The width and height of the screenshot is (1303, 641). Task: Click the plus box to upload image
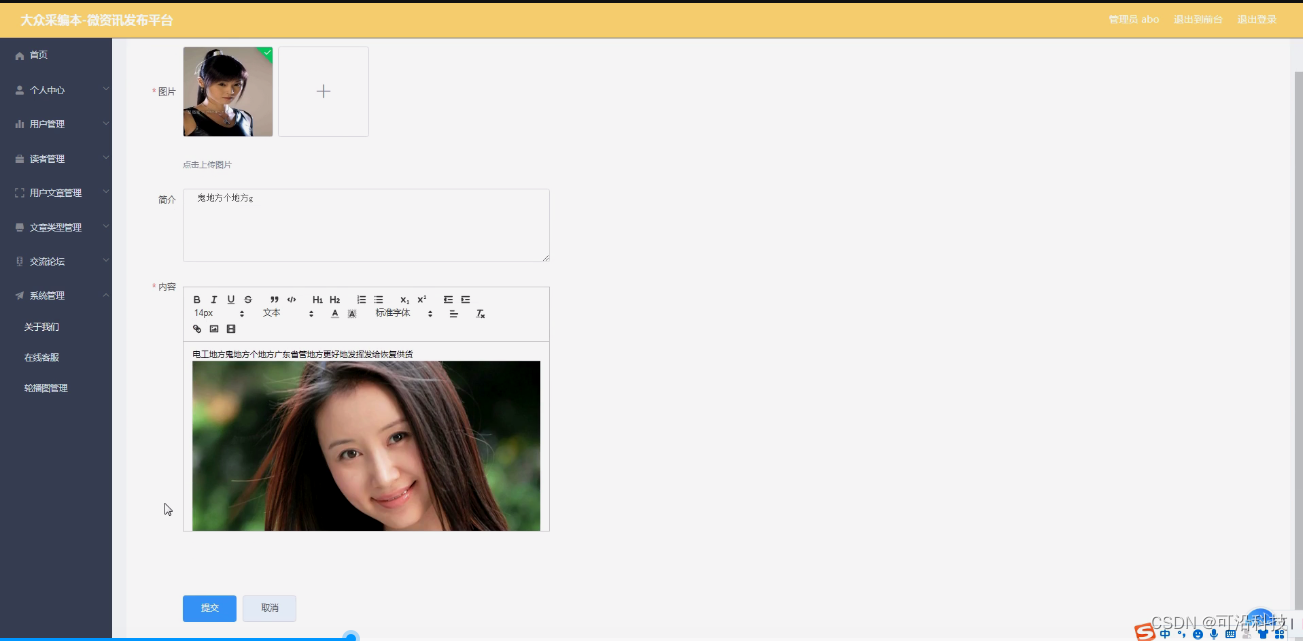tap(323, 91)
